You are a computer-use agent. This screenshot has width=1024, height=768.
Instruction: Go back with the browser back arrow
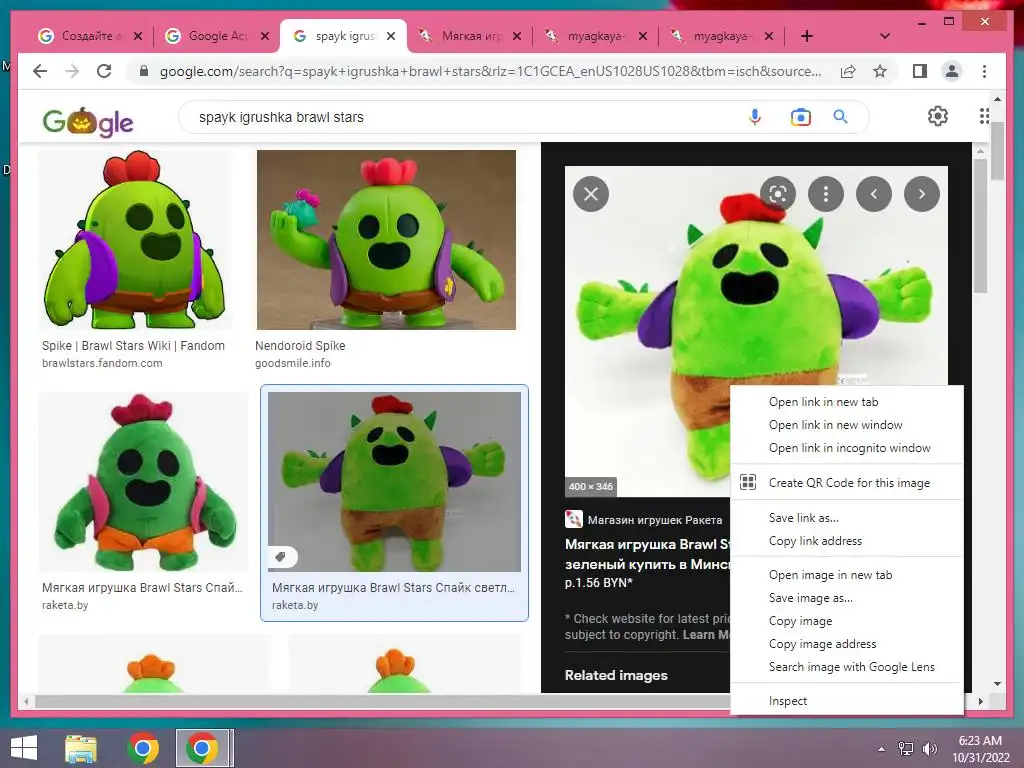[40, 71]
